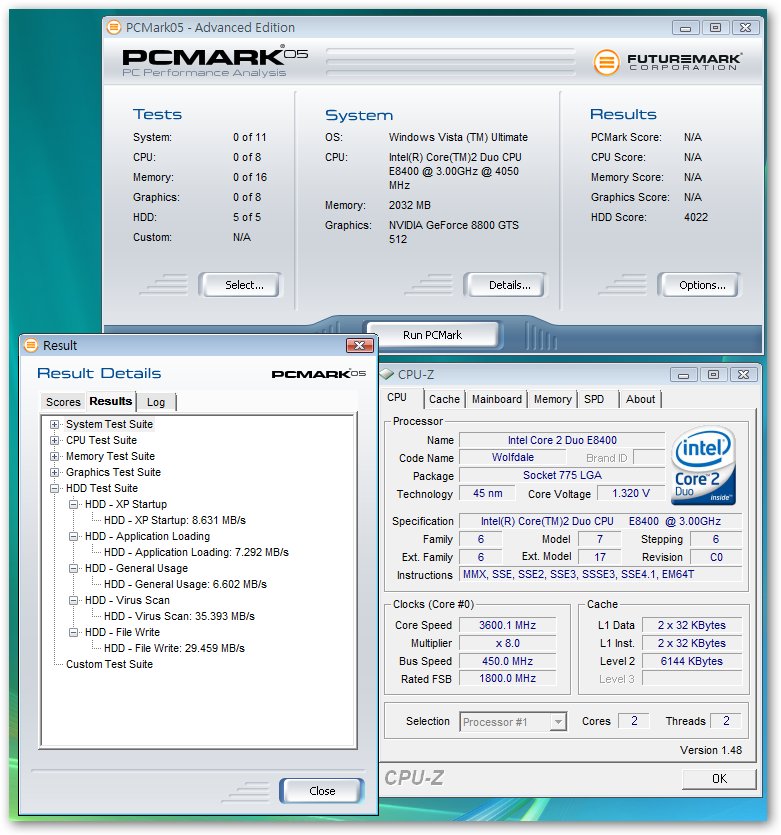Click the Bus Speed value '450.0 MHz'
Viewport: 781px width, 835px height.
507,661
